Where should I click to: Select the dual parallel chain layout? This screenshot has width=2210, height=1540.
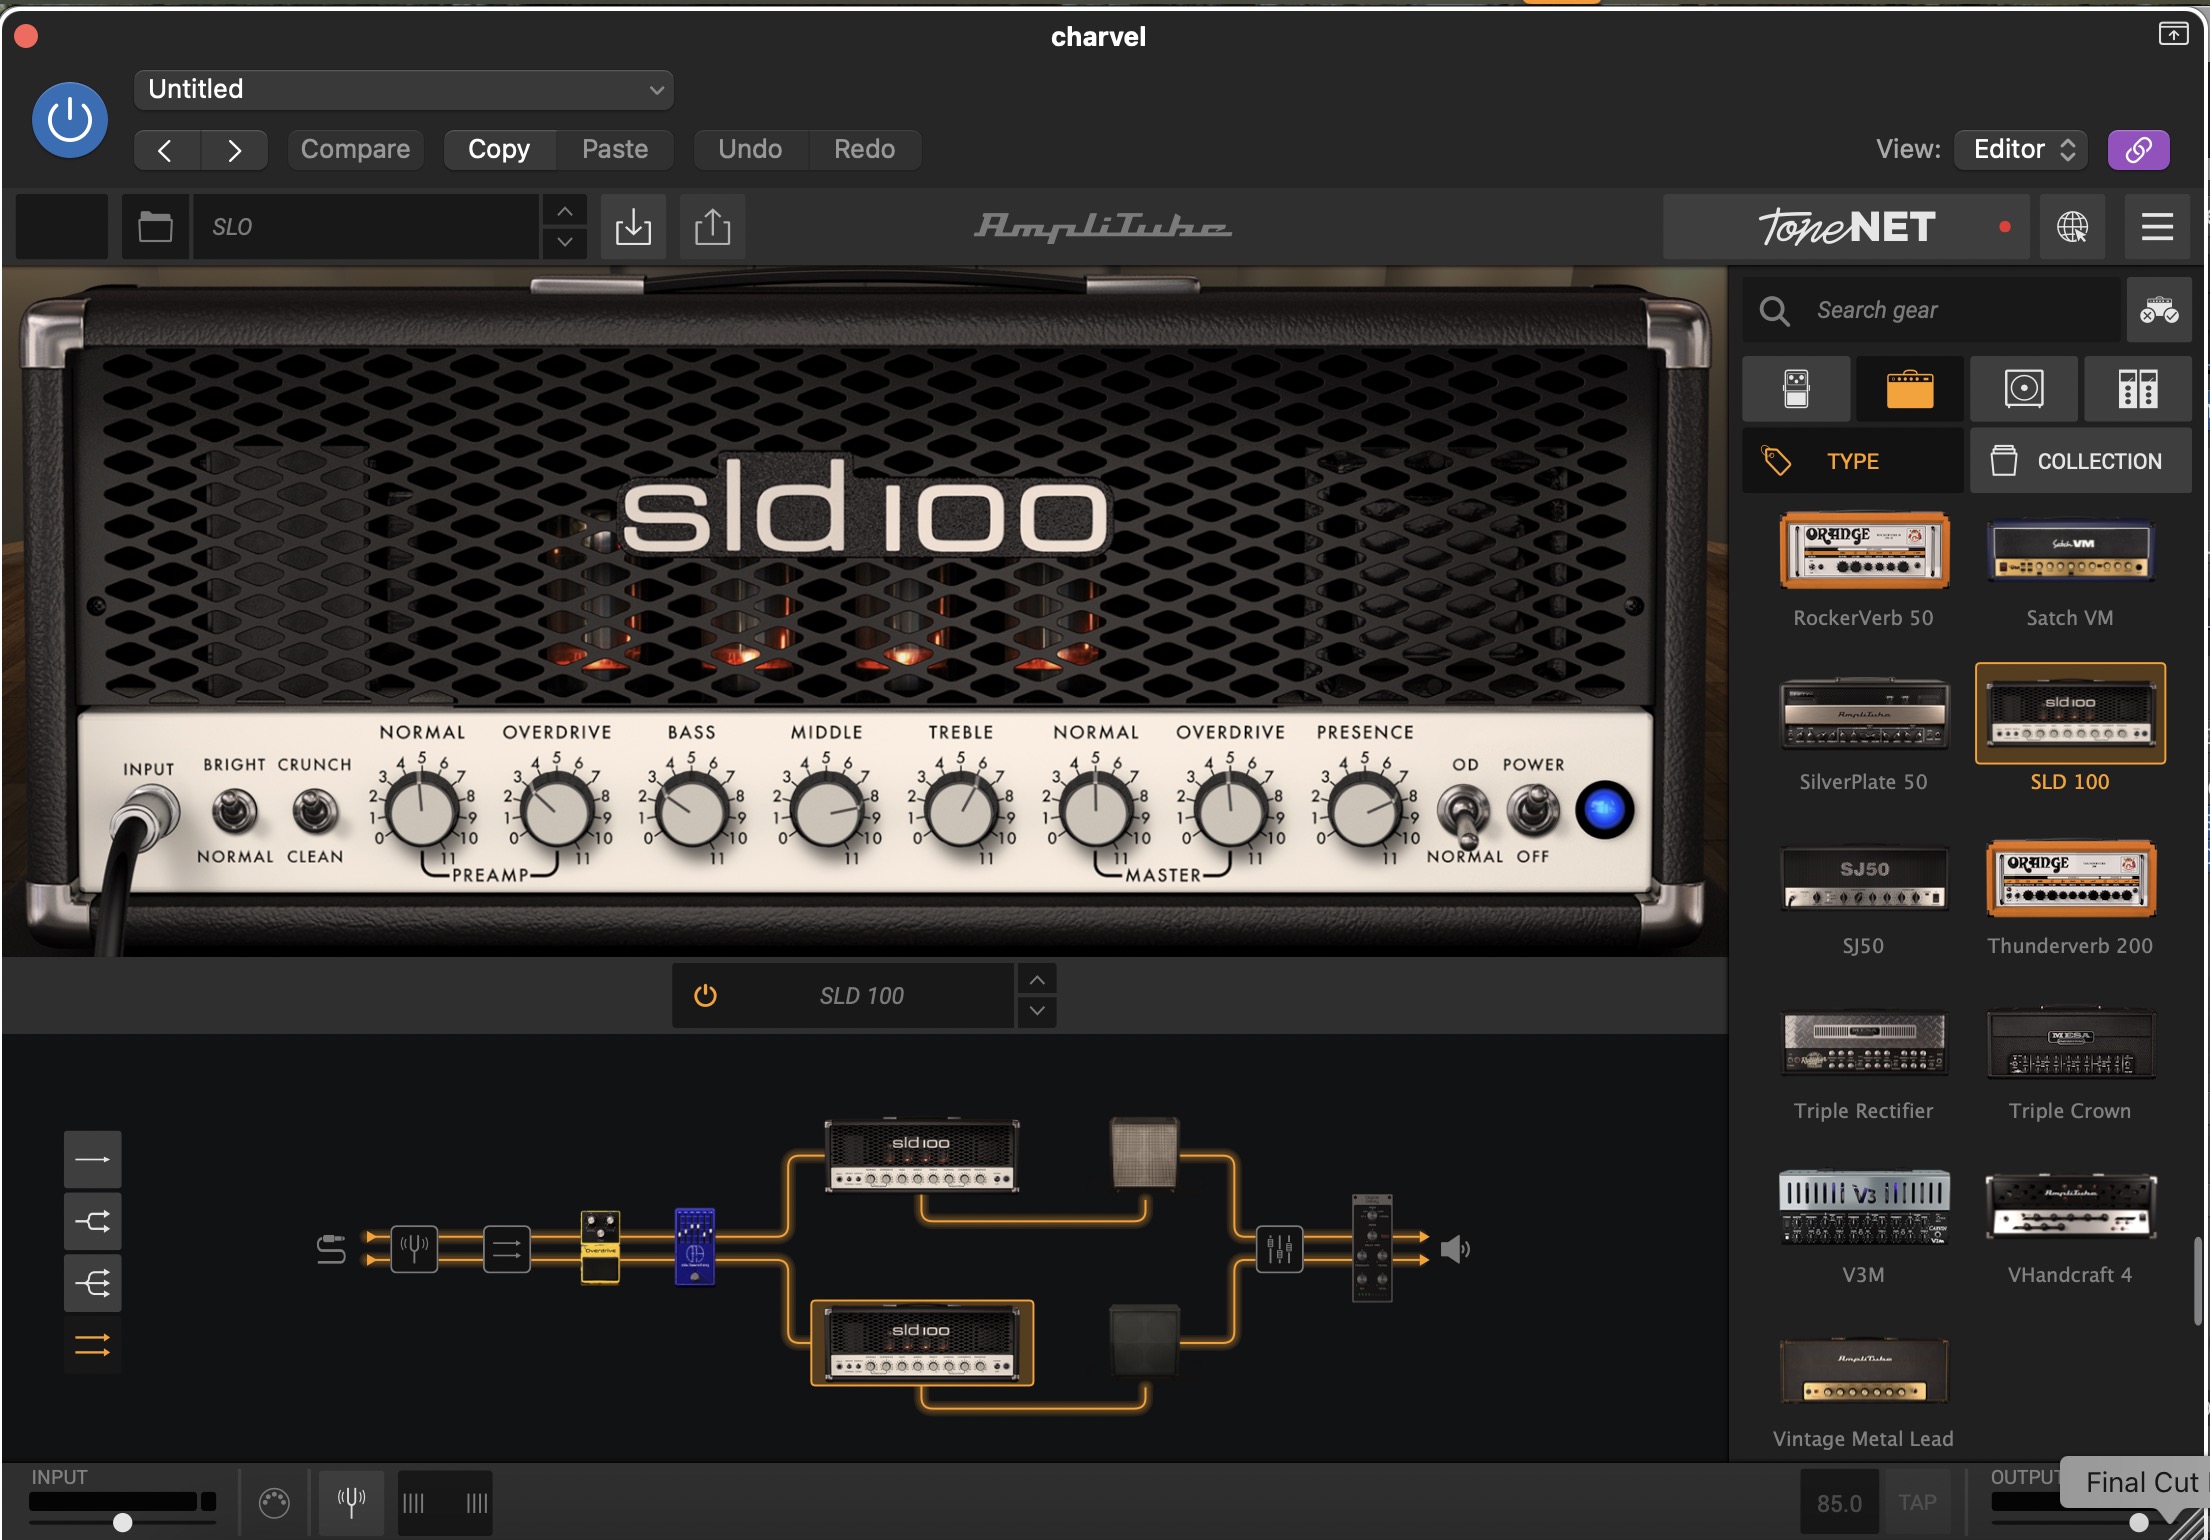(x=93, y=1345)
